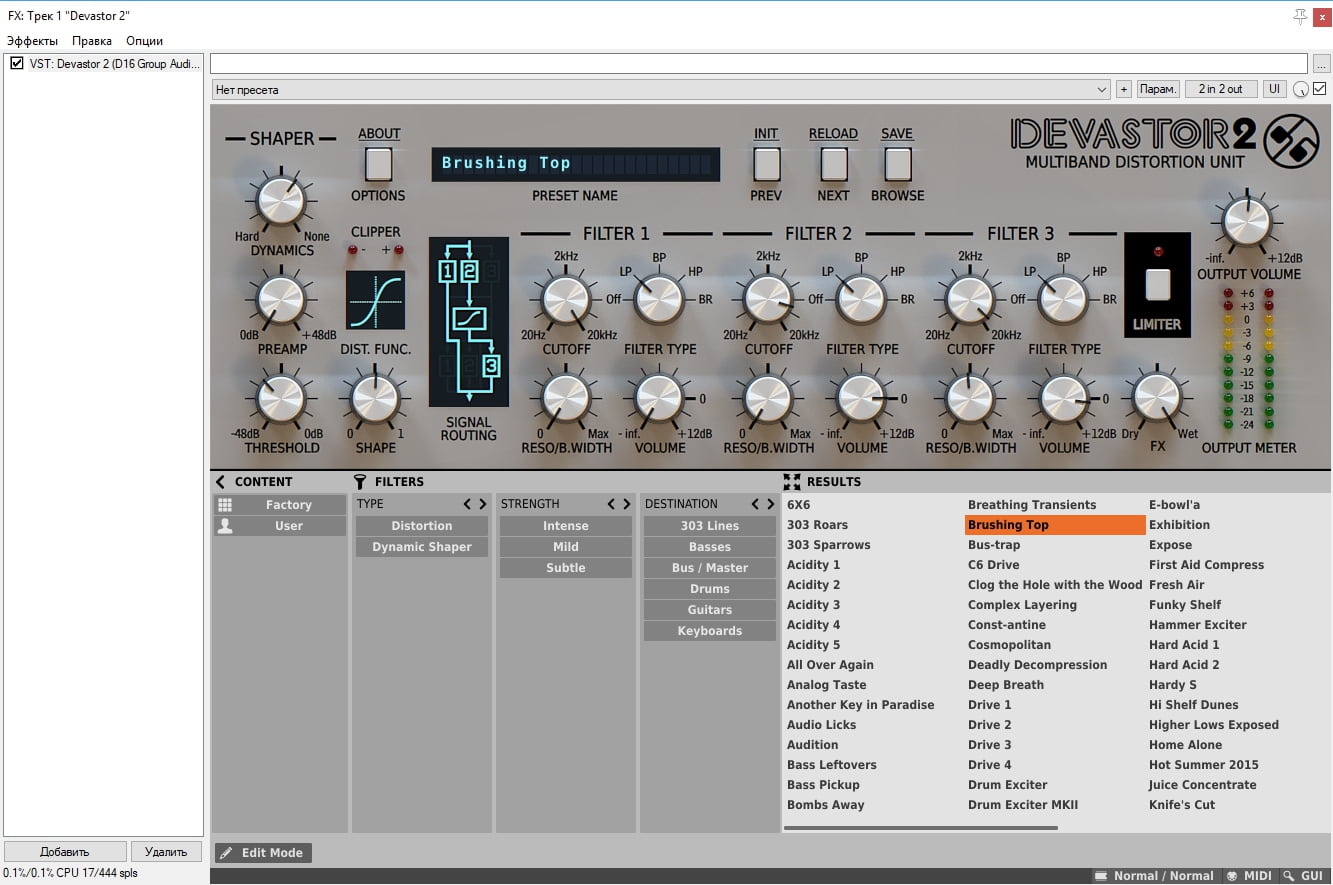Click the Добавить button
1333x885 pixels.
coord(65,852)
